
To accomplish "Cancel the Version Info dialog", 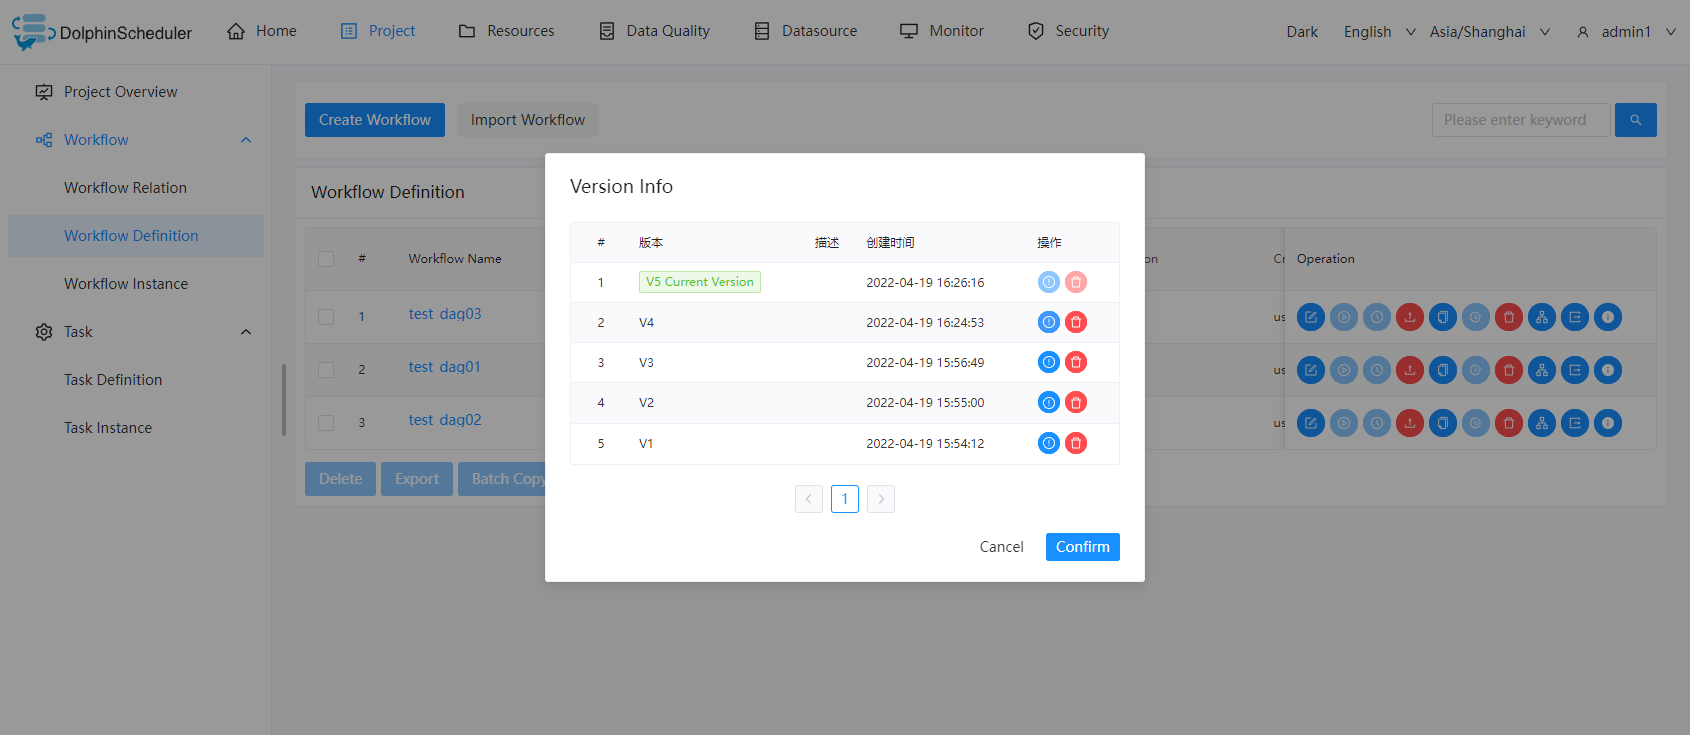I will tap(1001, 547).
